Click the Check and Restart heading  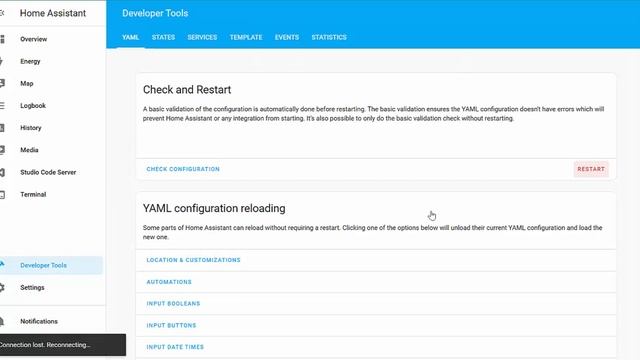pos(187,90)
